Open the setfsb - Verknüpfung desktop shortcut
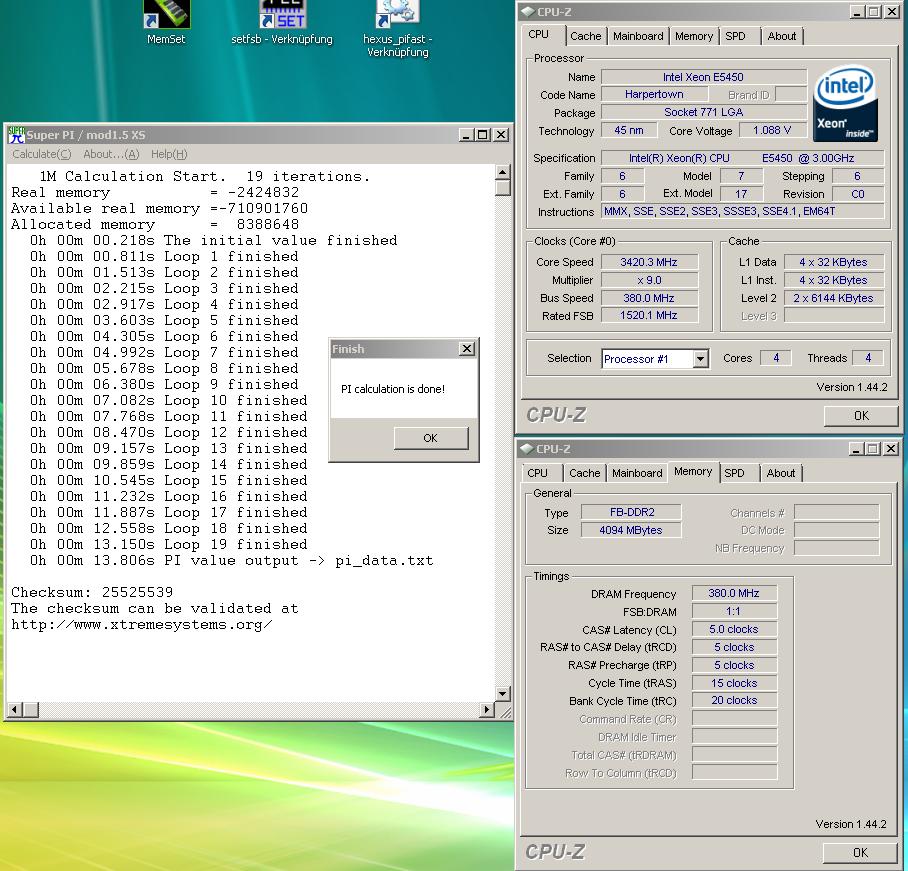 click(282, 22)
